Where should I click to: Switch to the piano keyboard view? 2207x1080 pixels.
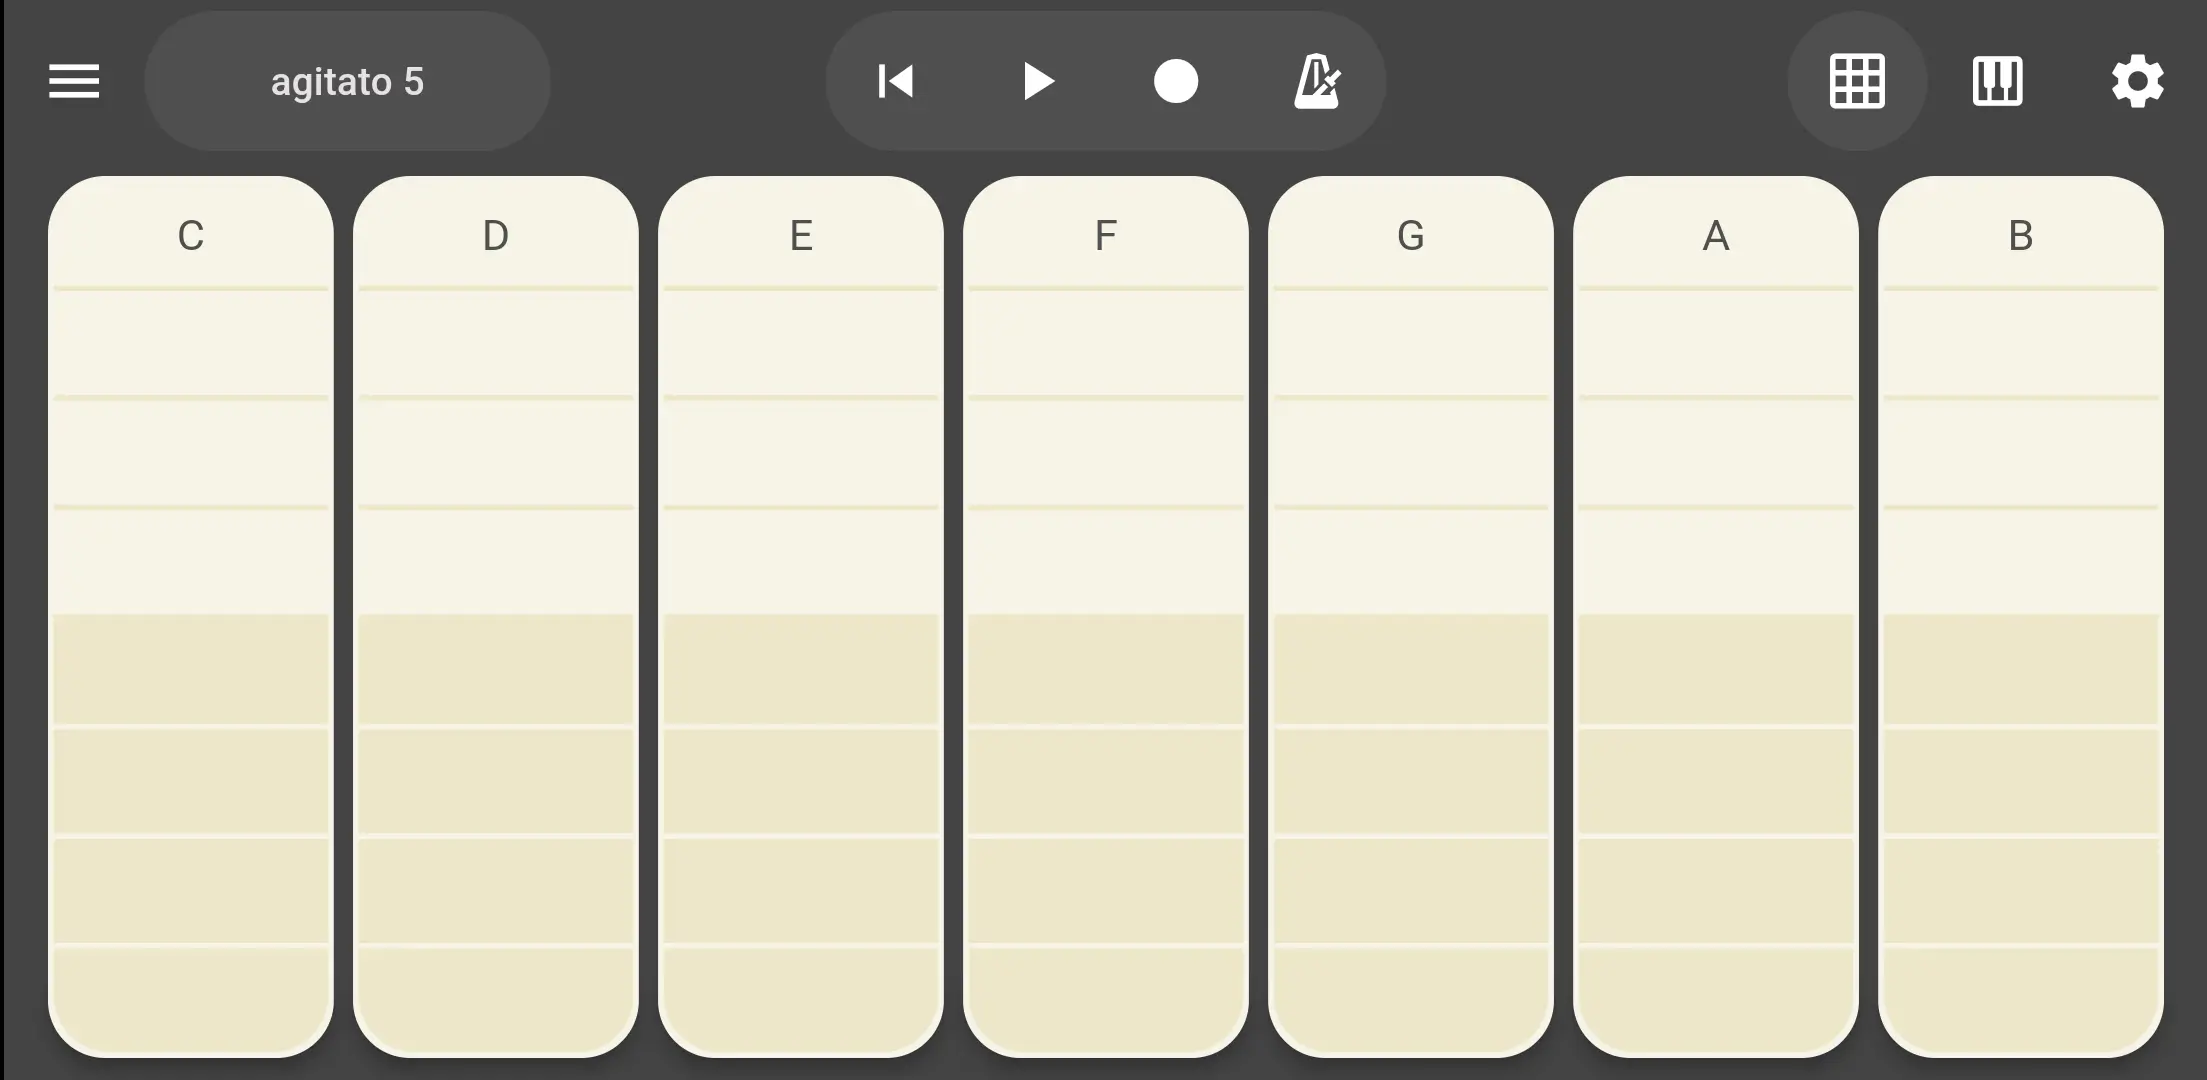(x=1997, y=81)
